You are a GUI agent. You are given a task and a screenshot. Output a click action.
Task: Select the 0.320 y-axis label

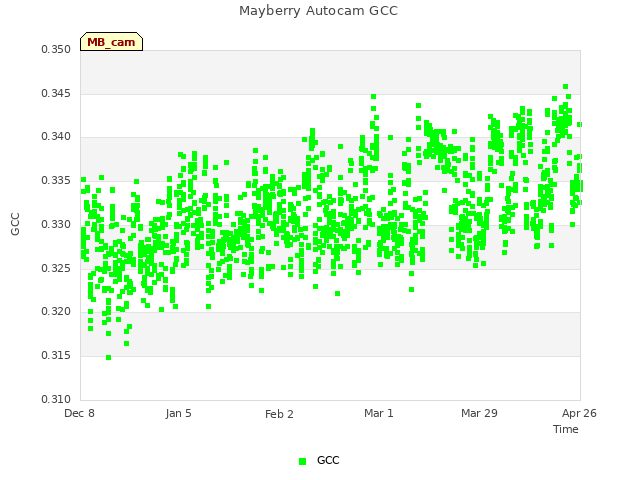click(56, 311)
